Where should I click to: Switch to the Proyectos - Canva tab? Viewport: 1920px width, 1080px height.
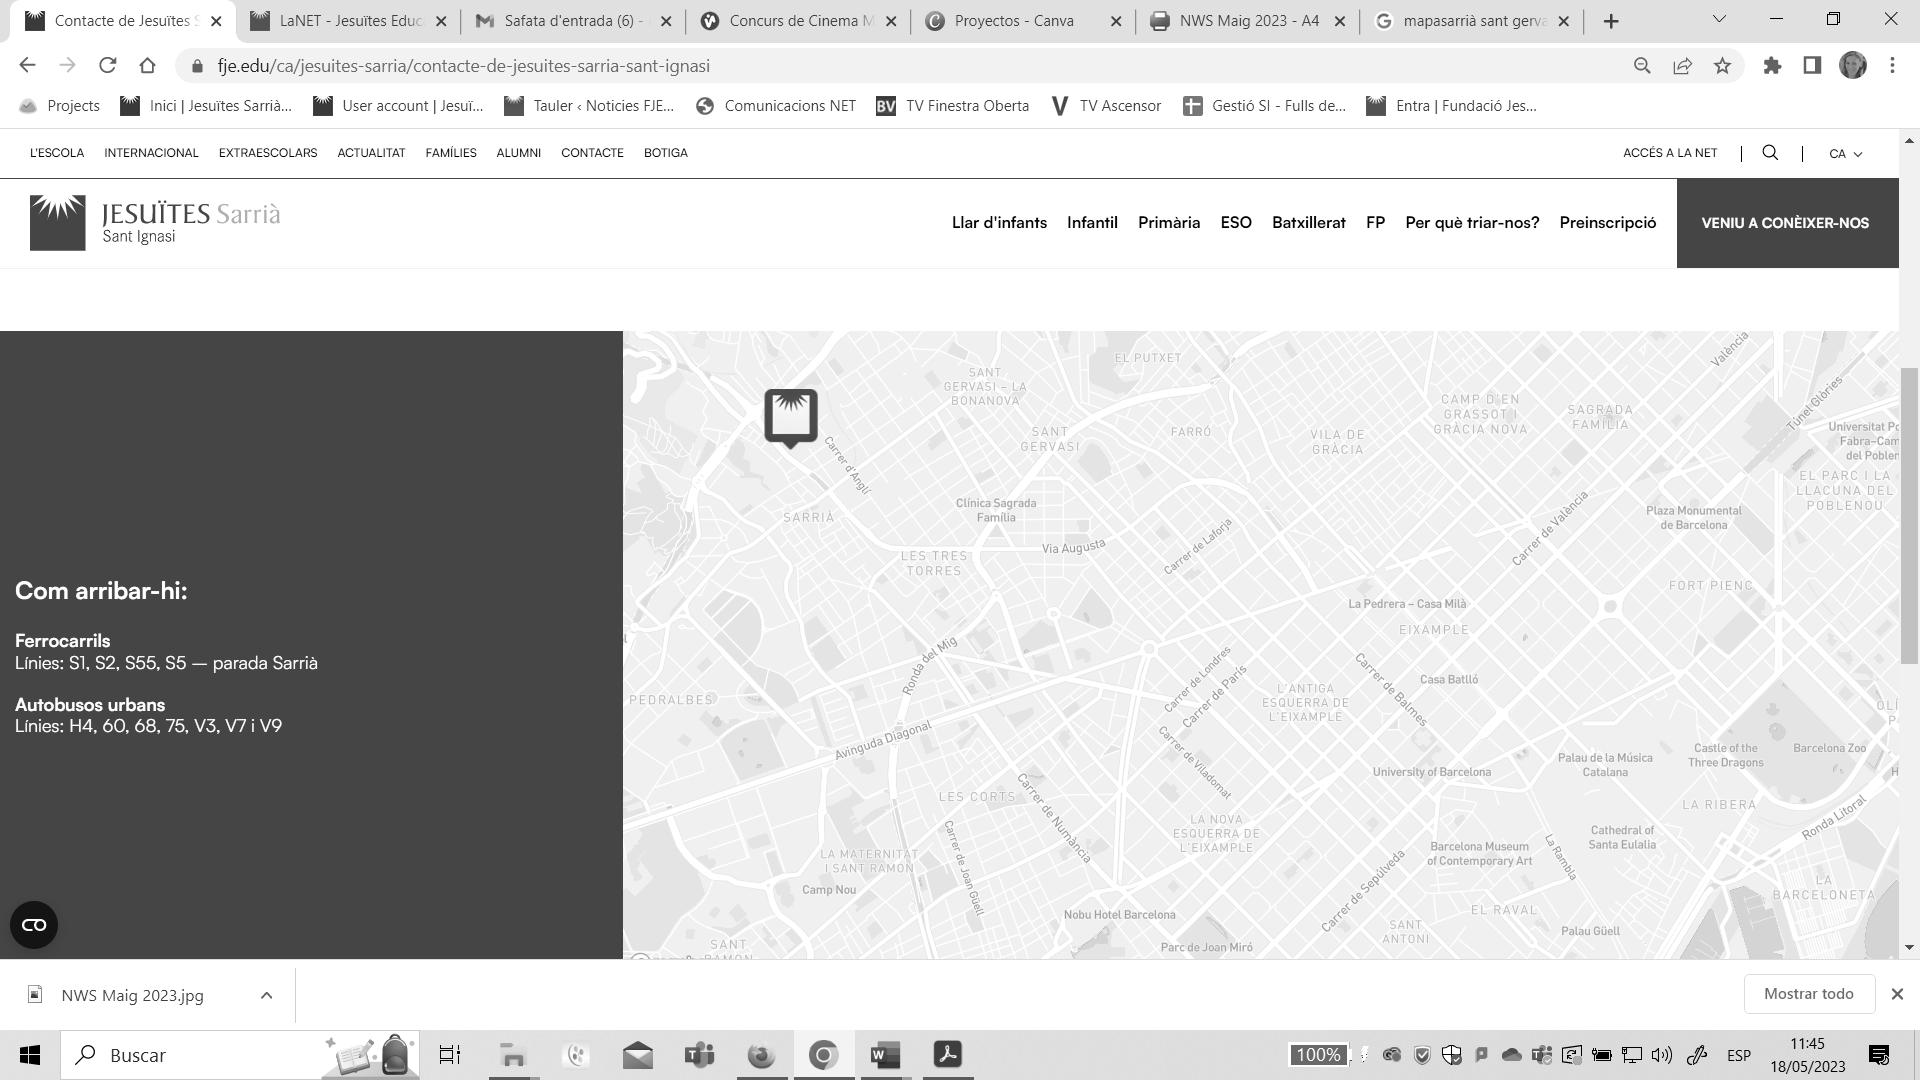pos(1013,21)
